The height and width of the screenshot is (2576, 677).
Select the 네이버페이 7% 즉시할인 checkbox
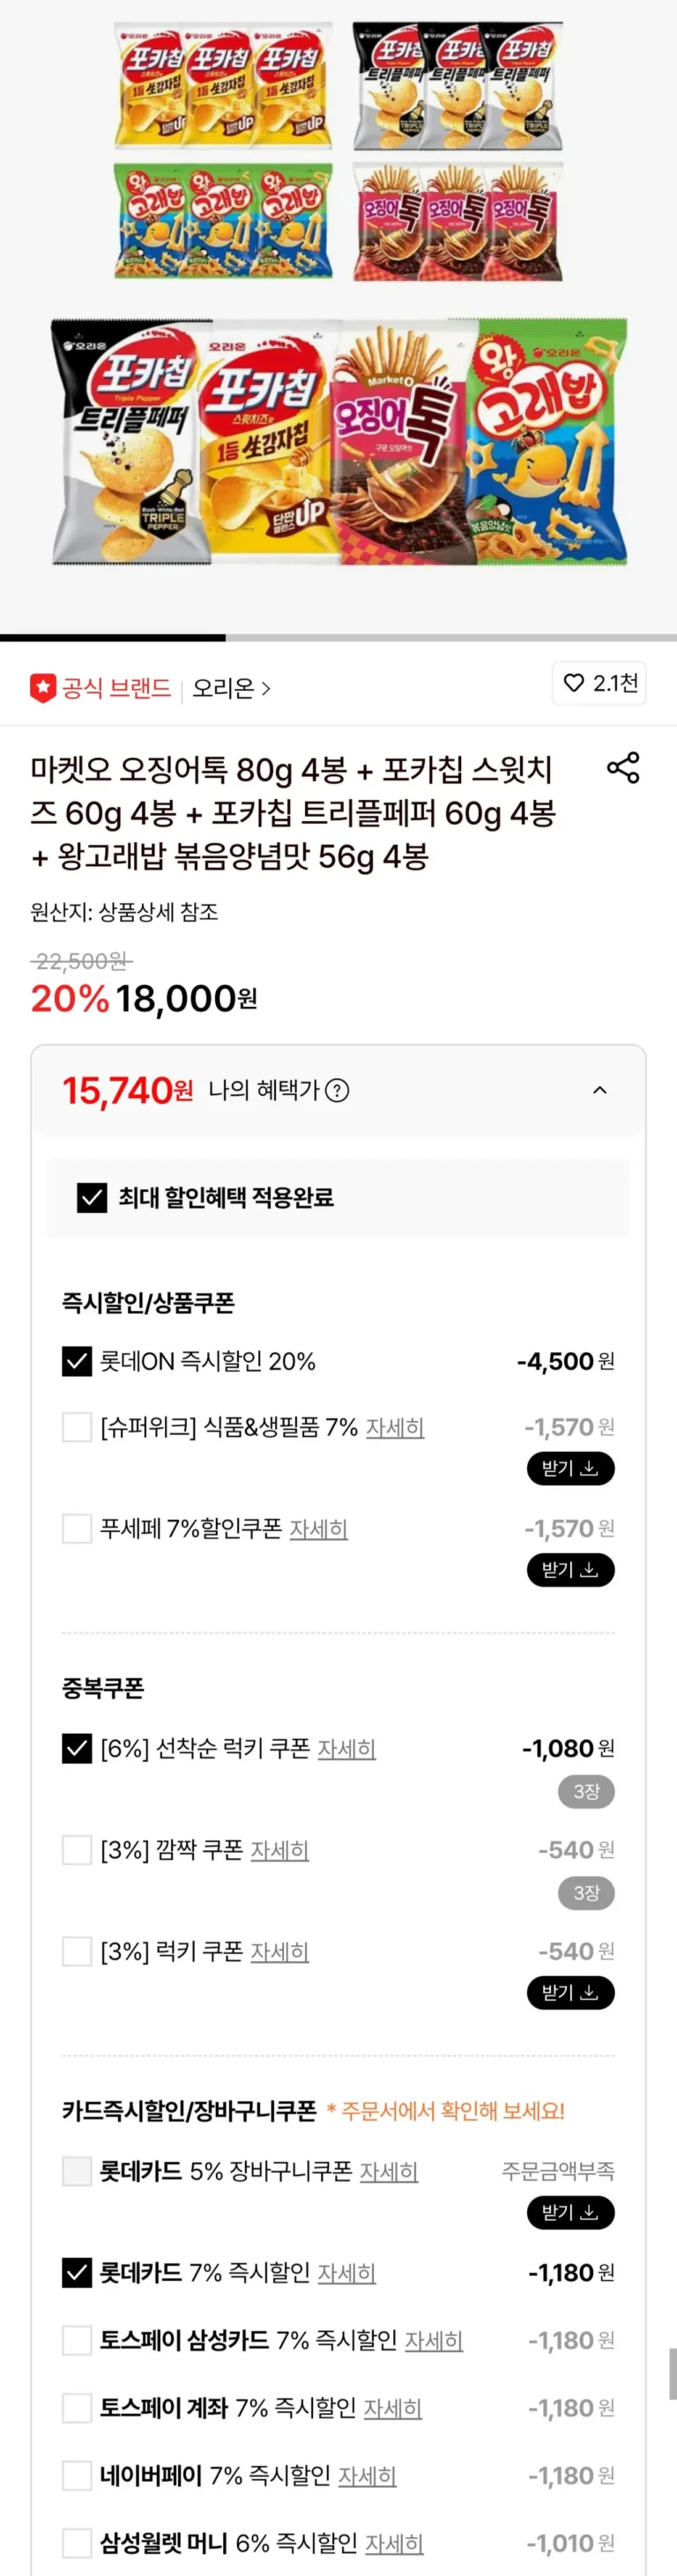[x=77, y=2475]
